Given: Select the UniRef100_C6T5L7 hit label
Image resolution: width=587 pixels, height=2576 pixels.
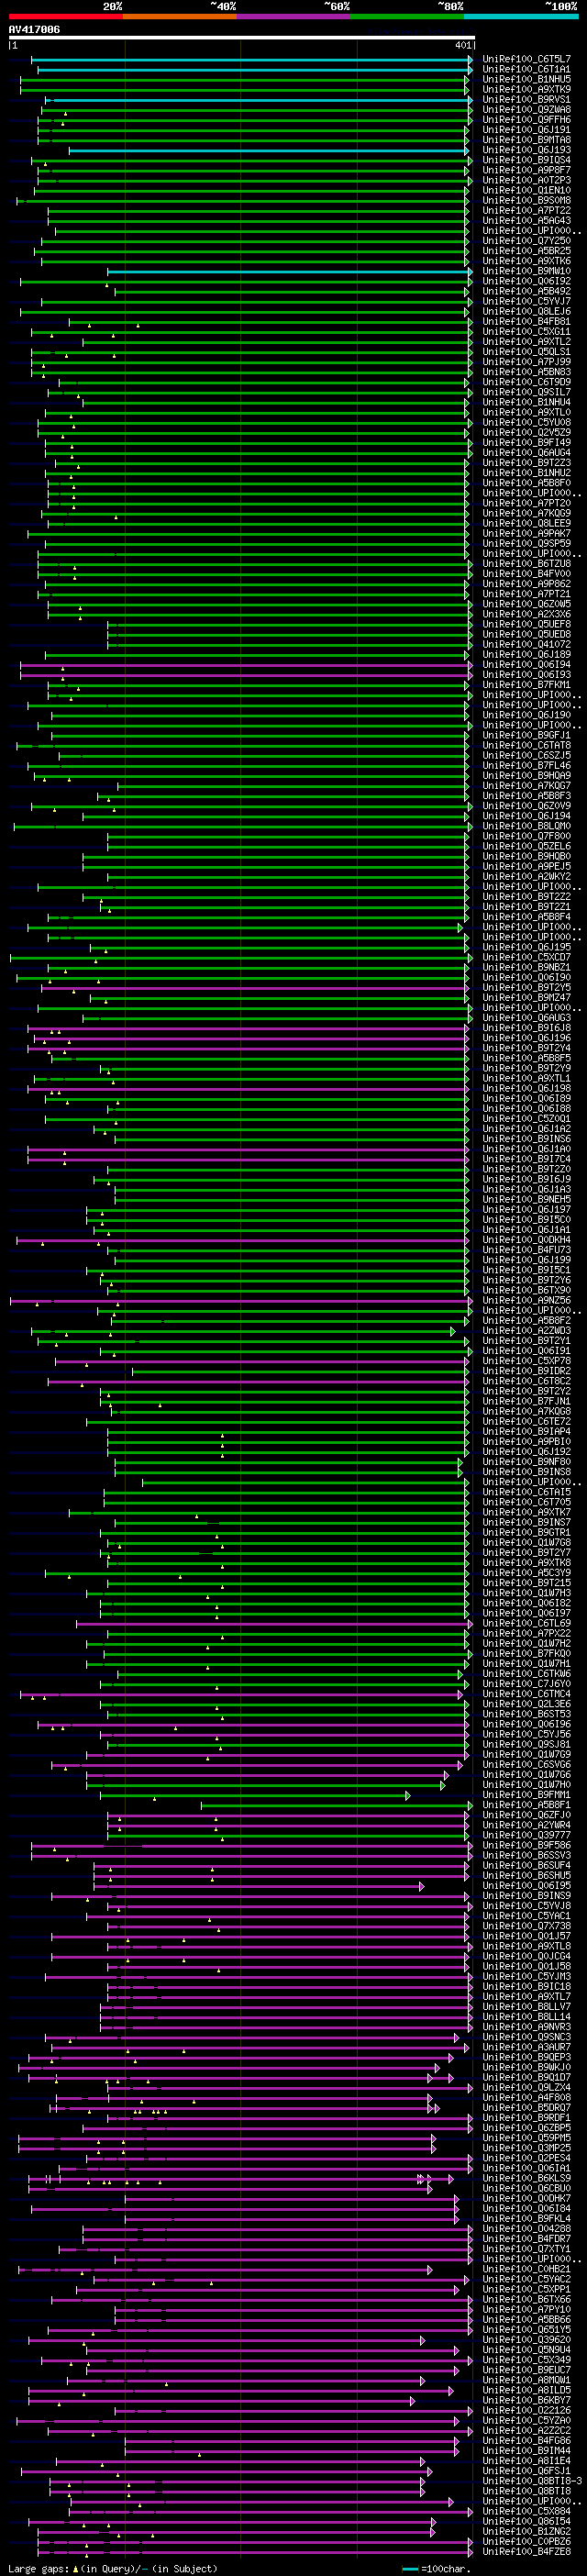Looking at the screenshot, I should coord(527,59).
